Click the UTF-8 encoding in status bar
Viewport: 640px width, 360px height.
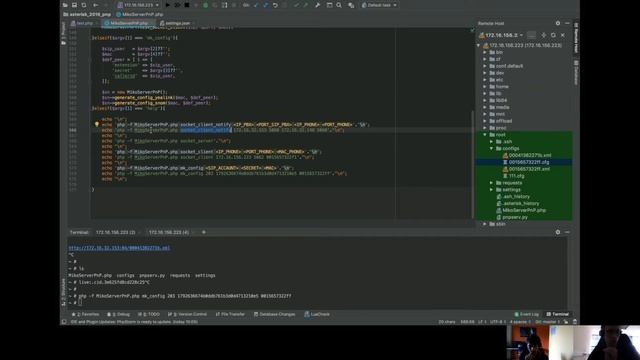pyautogui.click(x=498, y=322)
